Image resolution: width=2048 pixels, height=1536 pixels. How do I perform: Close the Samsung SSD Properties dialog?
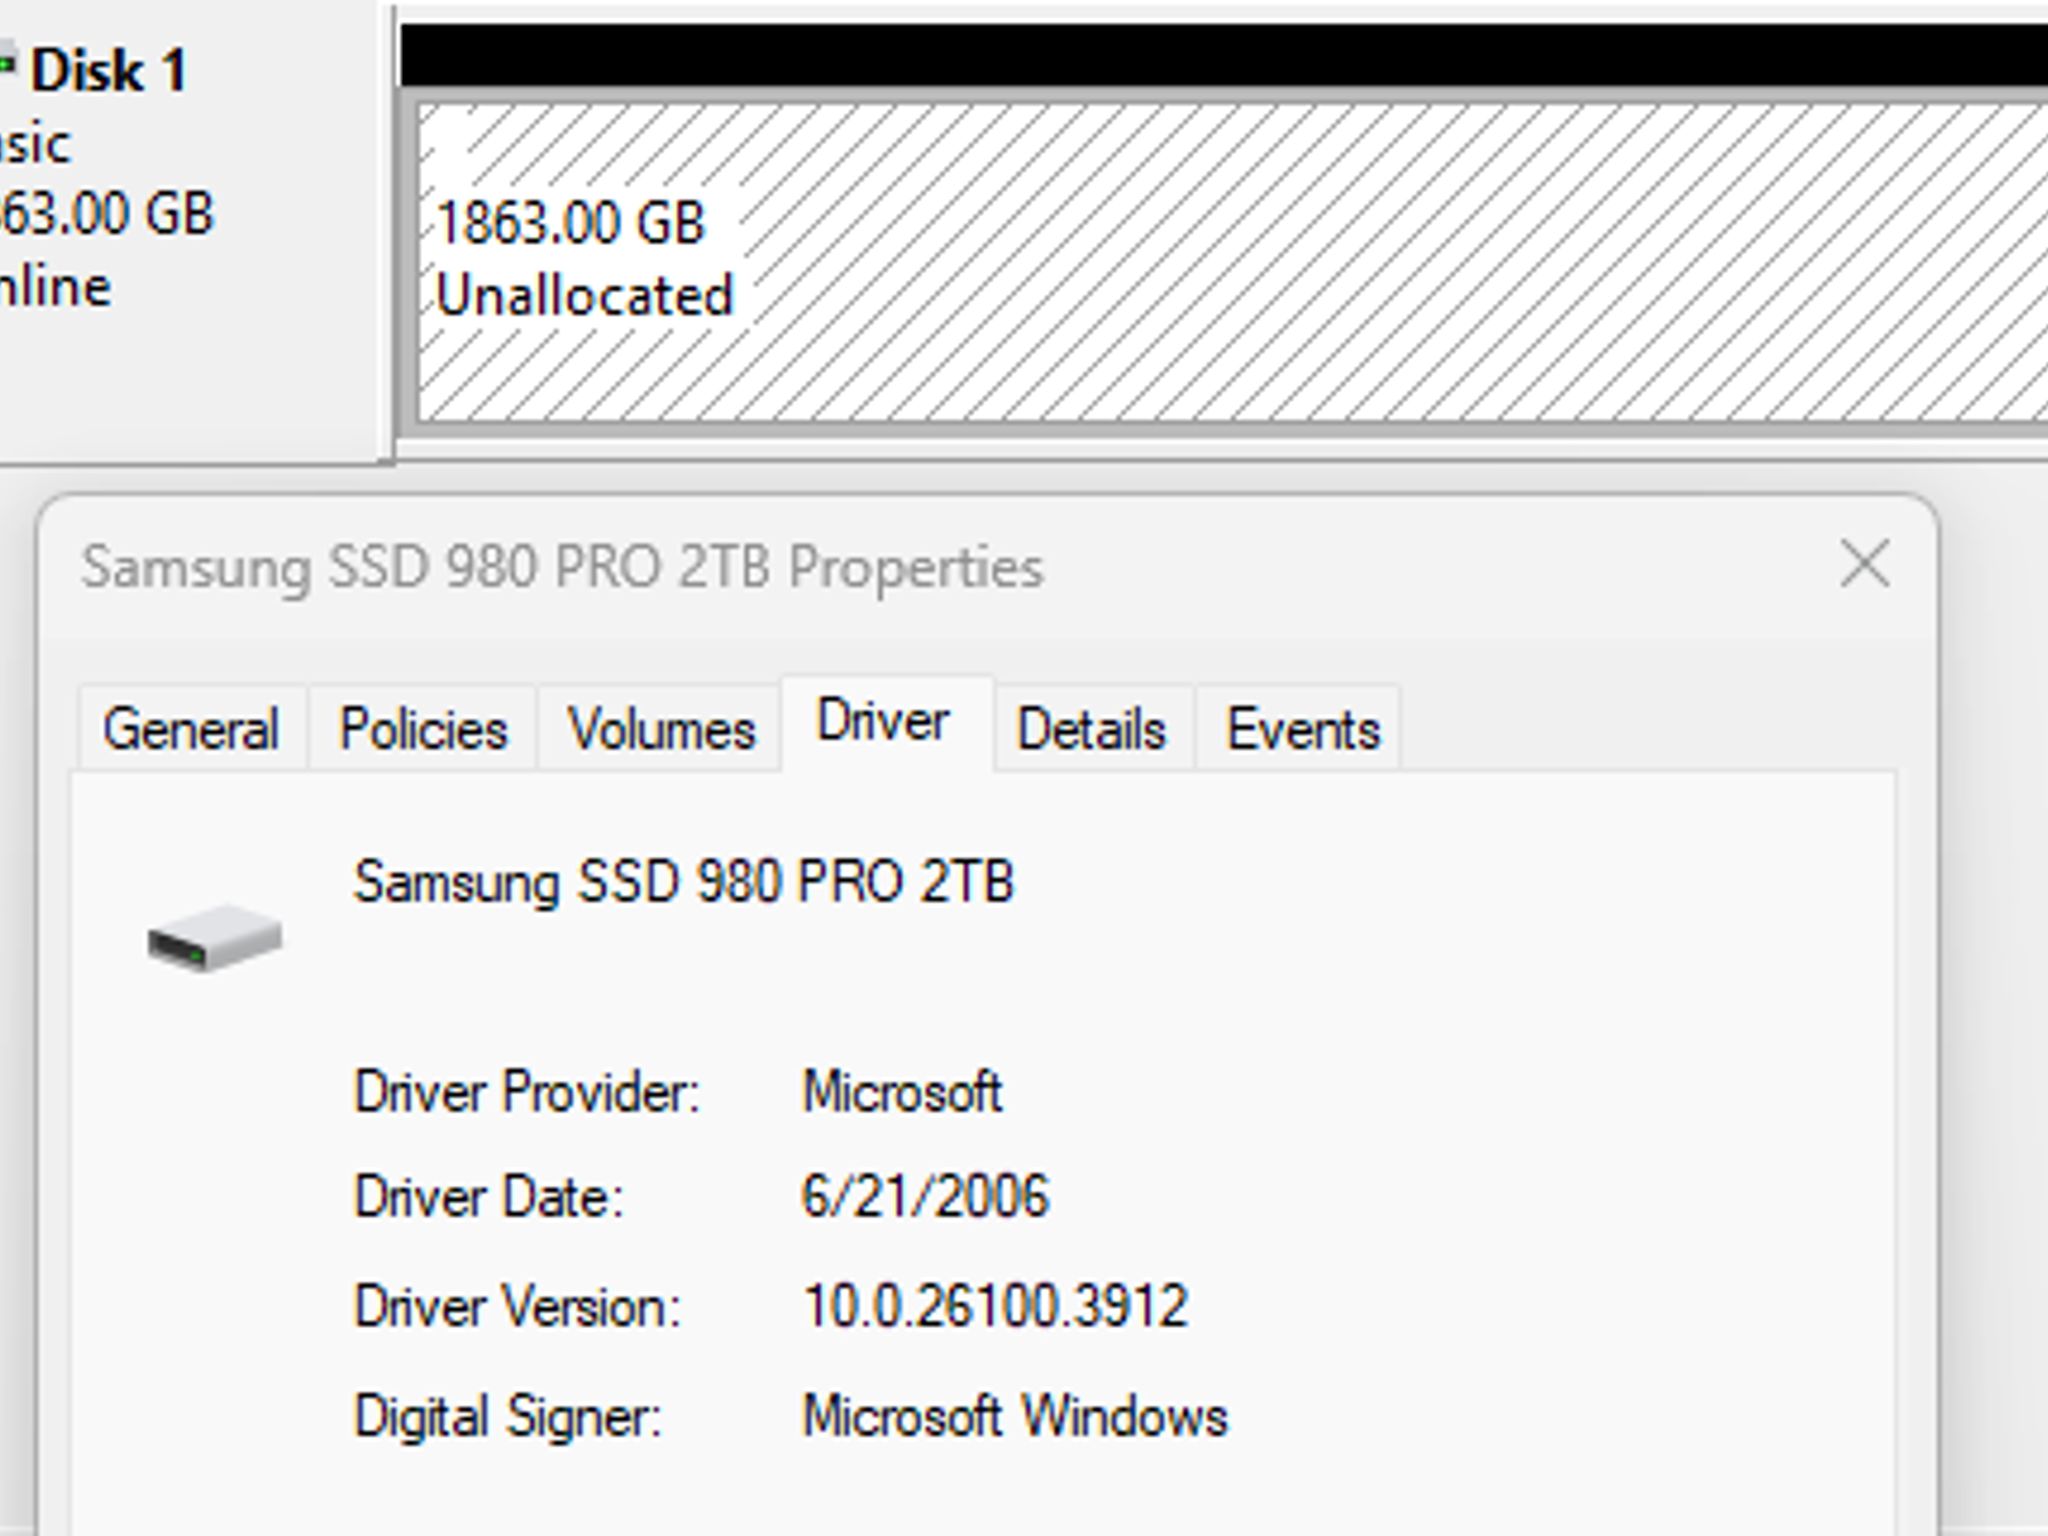click(1864, 565)
